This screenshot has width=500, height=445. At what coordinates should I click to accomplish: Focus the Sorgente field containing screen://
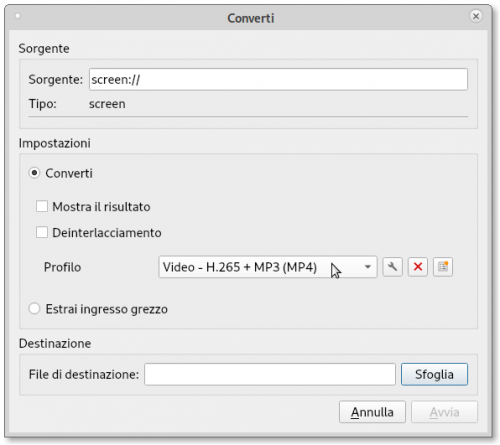click(x=278, y=79)
